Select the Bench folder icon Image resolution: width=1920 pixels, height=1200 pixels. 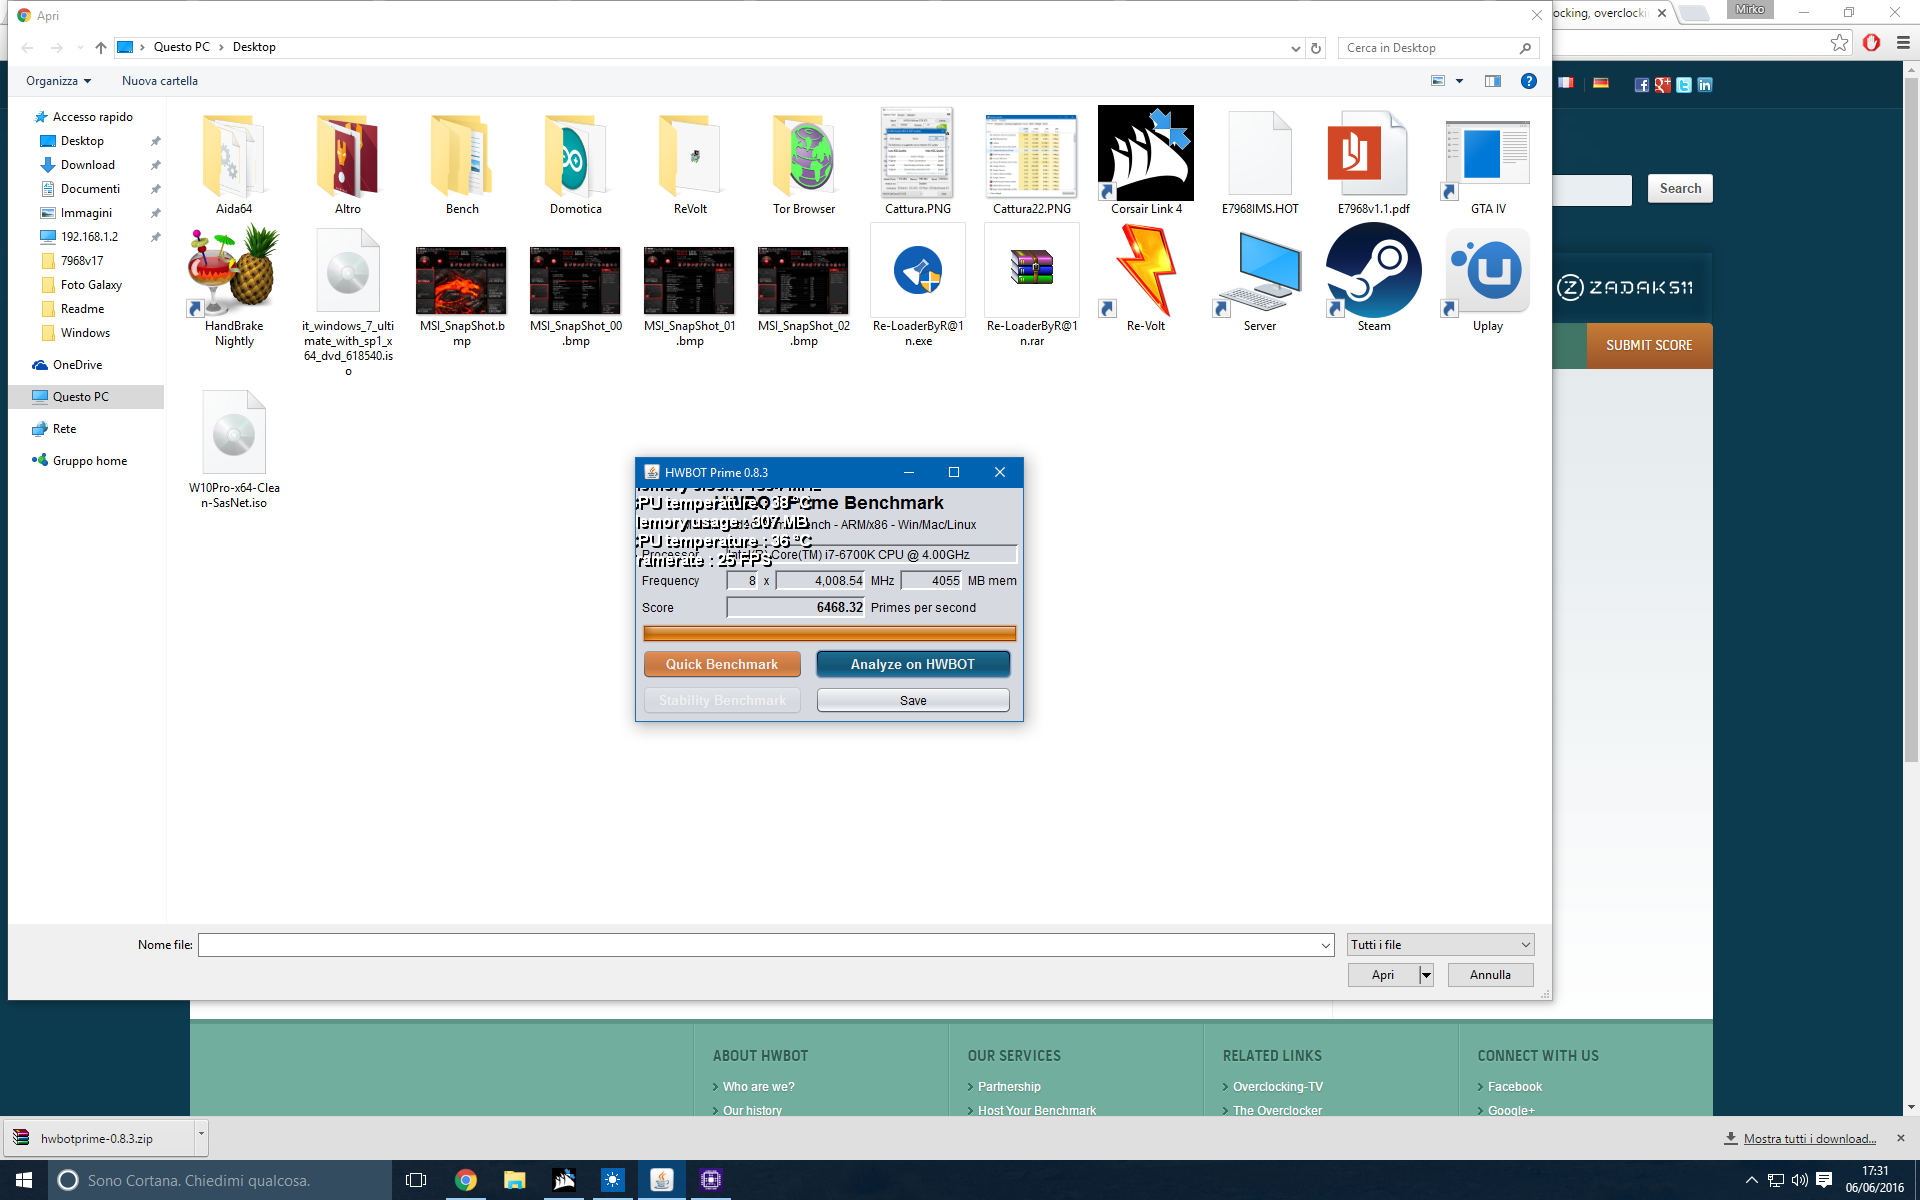462,155
